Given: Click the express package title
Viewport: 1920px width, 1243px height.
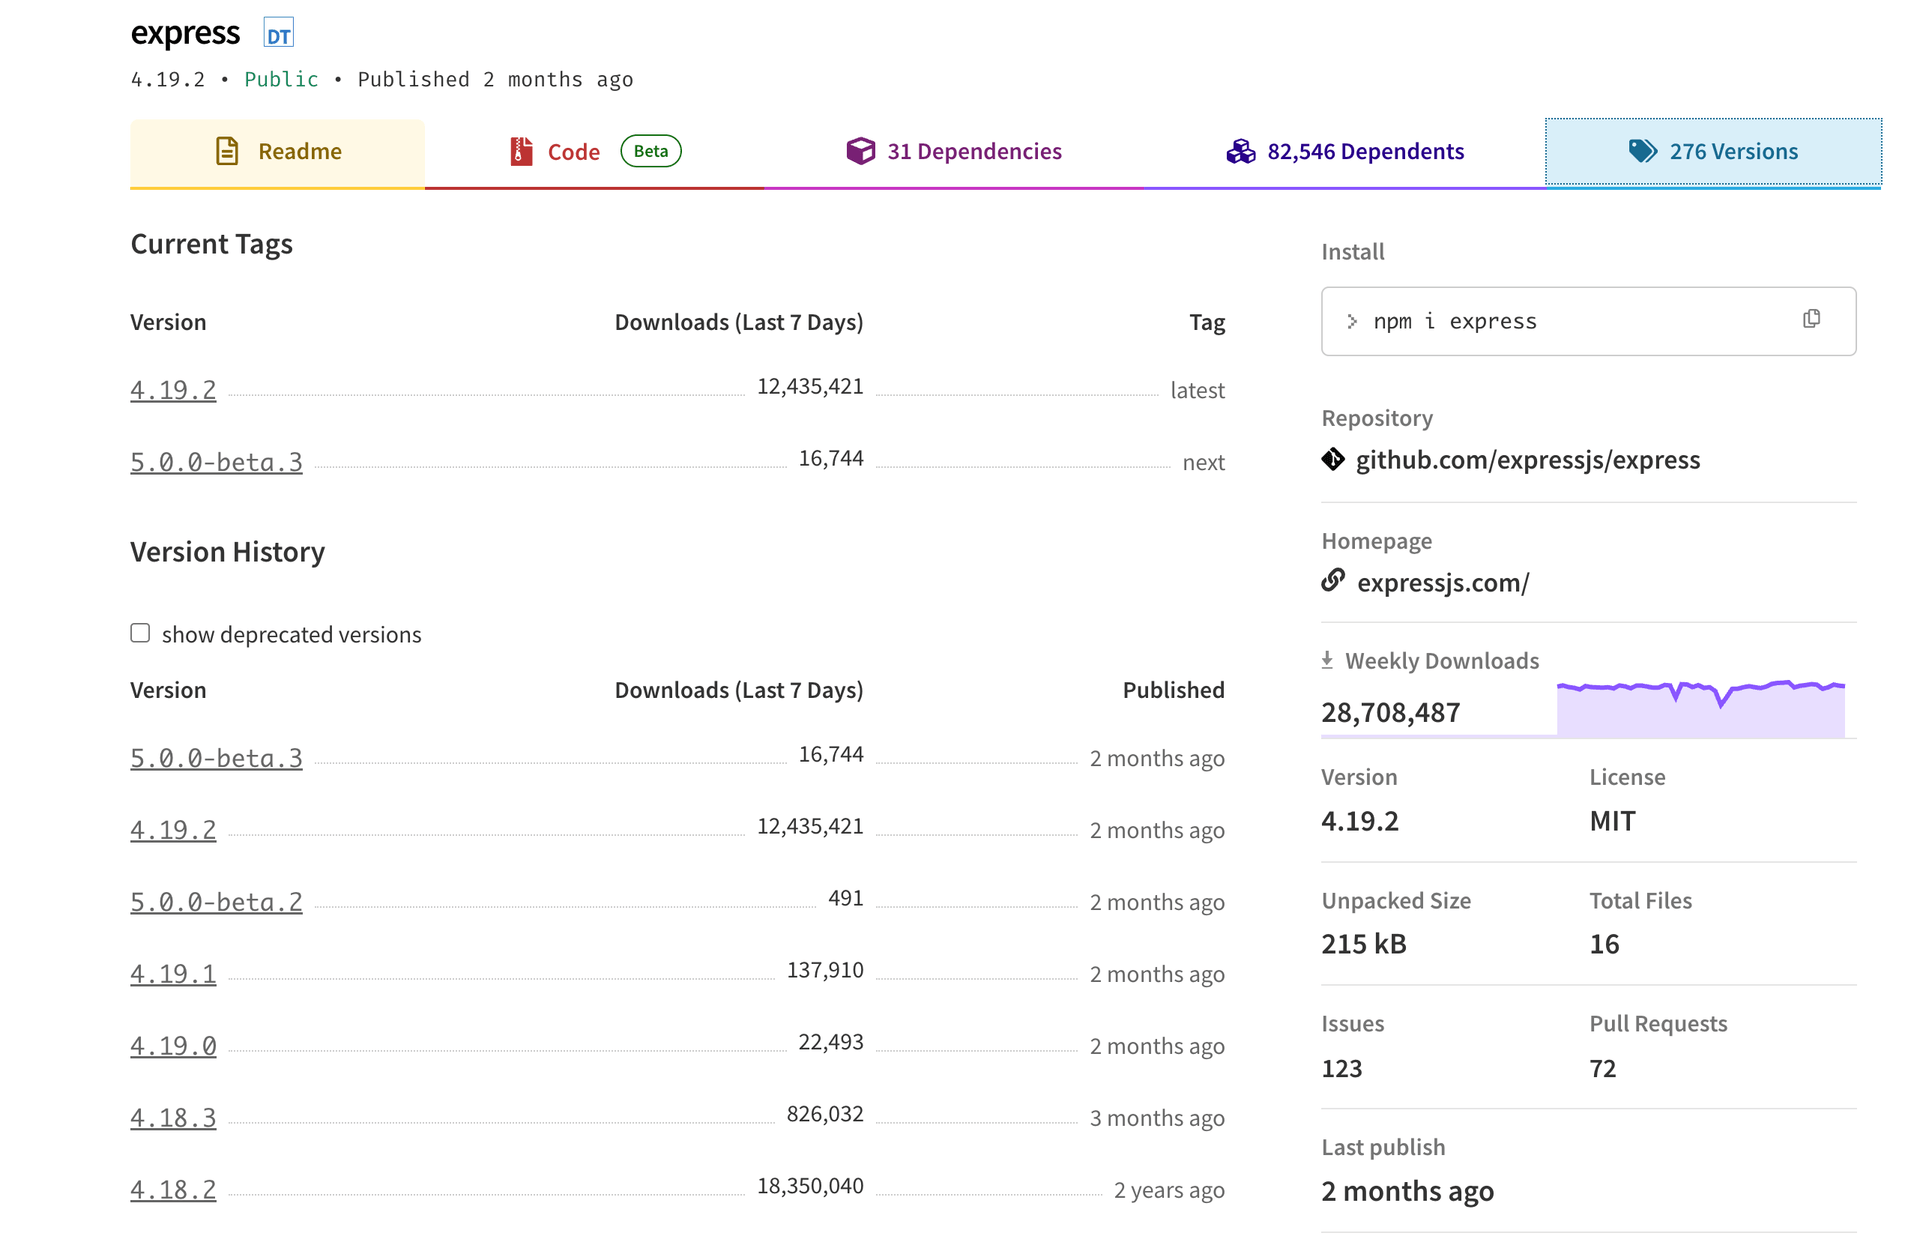Looking at the screenshot, I should tap(185, 33).
